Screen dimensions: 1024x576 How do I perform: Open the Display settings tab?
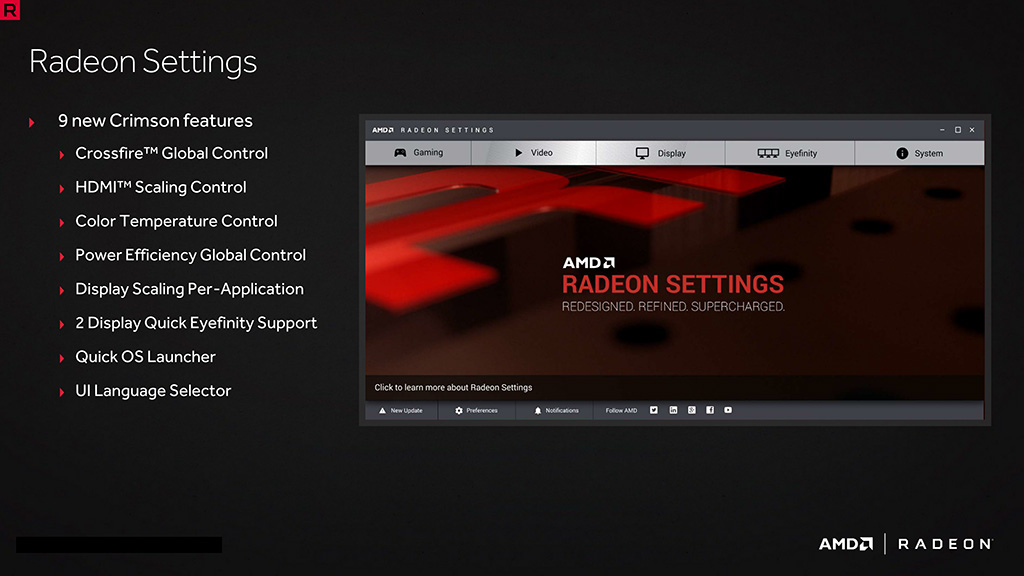pos(661,153)
